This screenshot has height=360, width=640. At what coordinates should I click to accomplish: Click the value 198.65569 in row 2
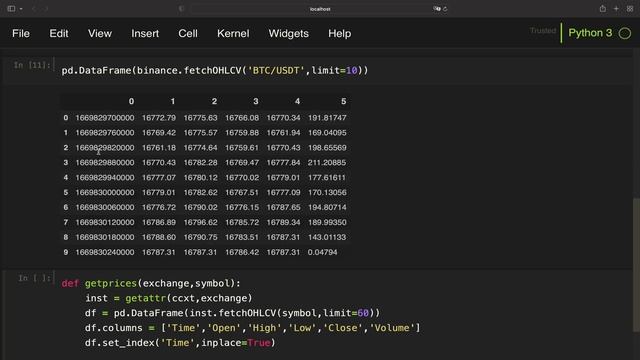(x=327, y=148)
